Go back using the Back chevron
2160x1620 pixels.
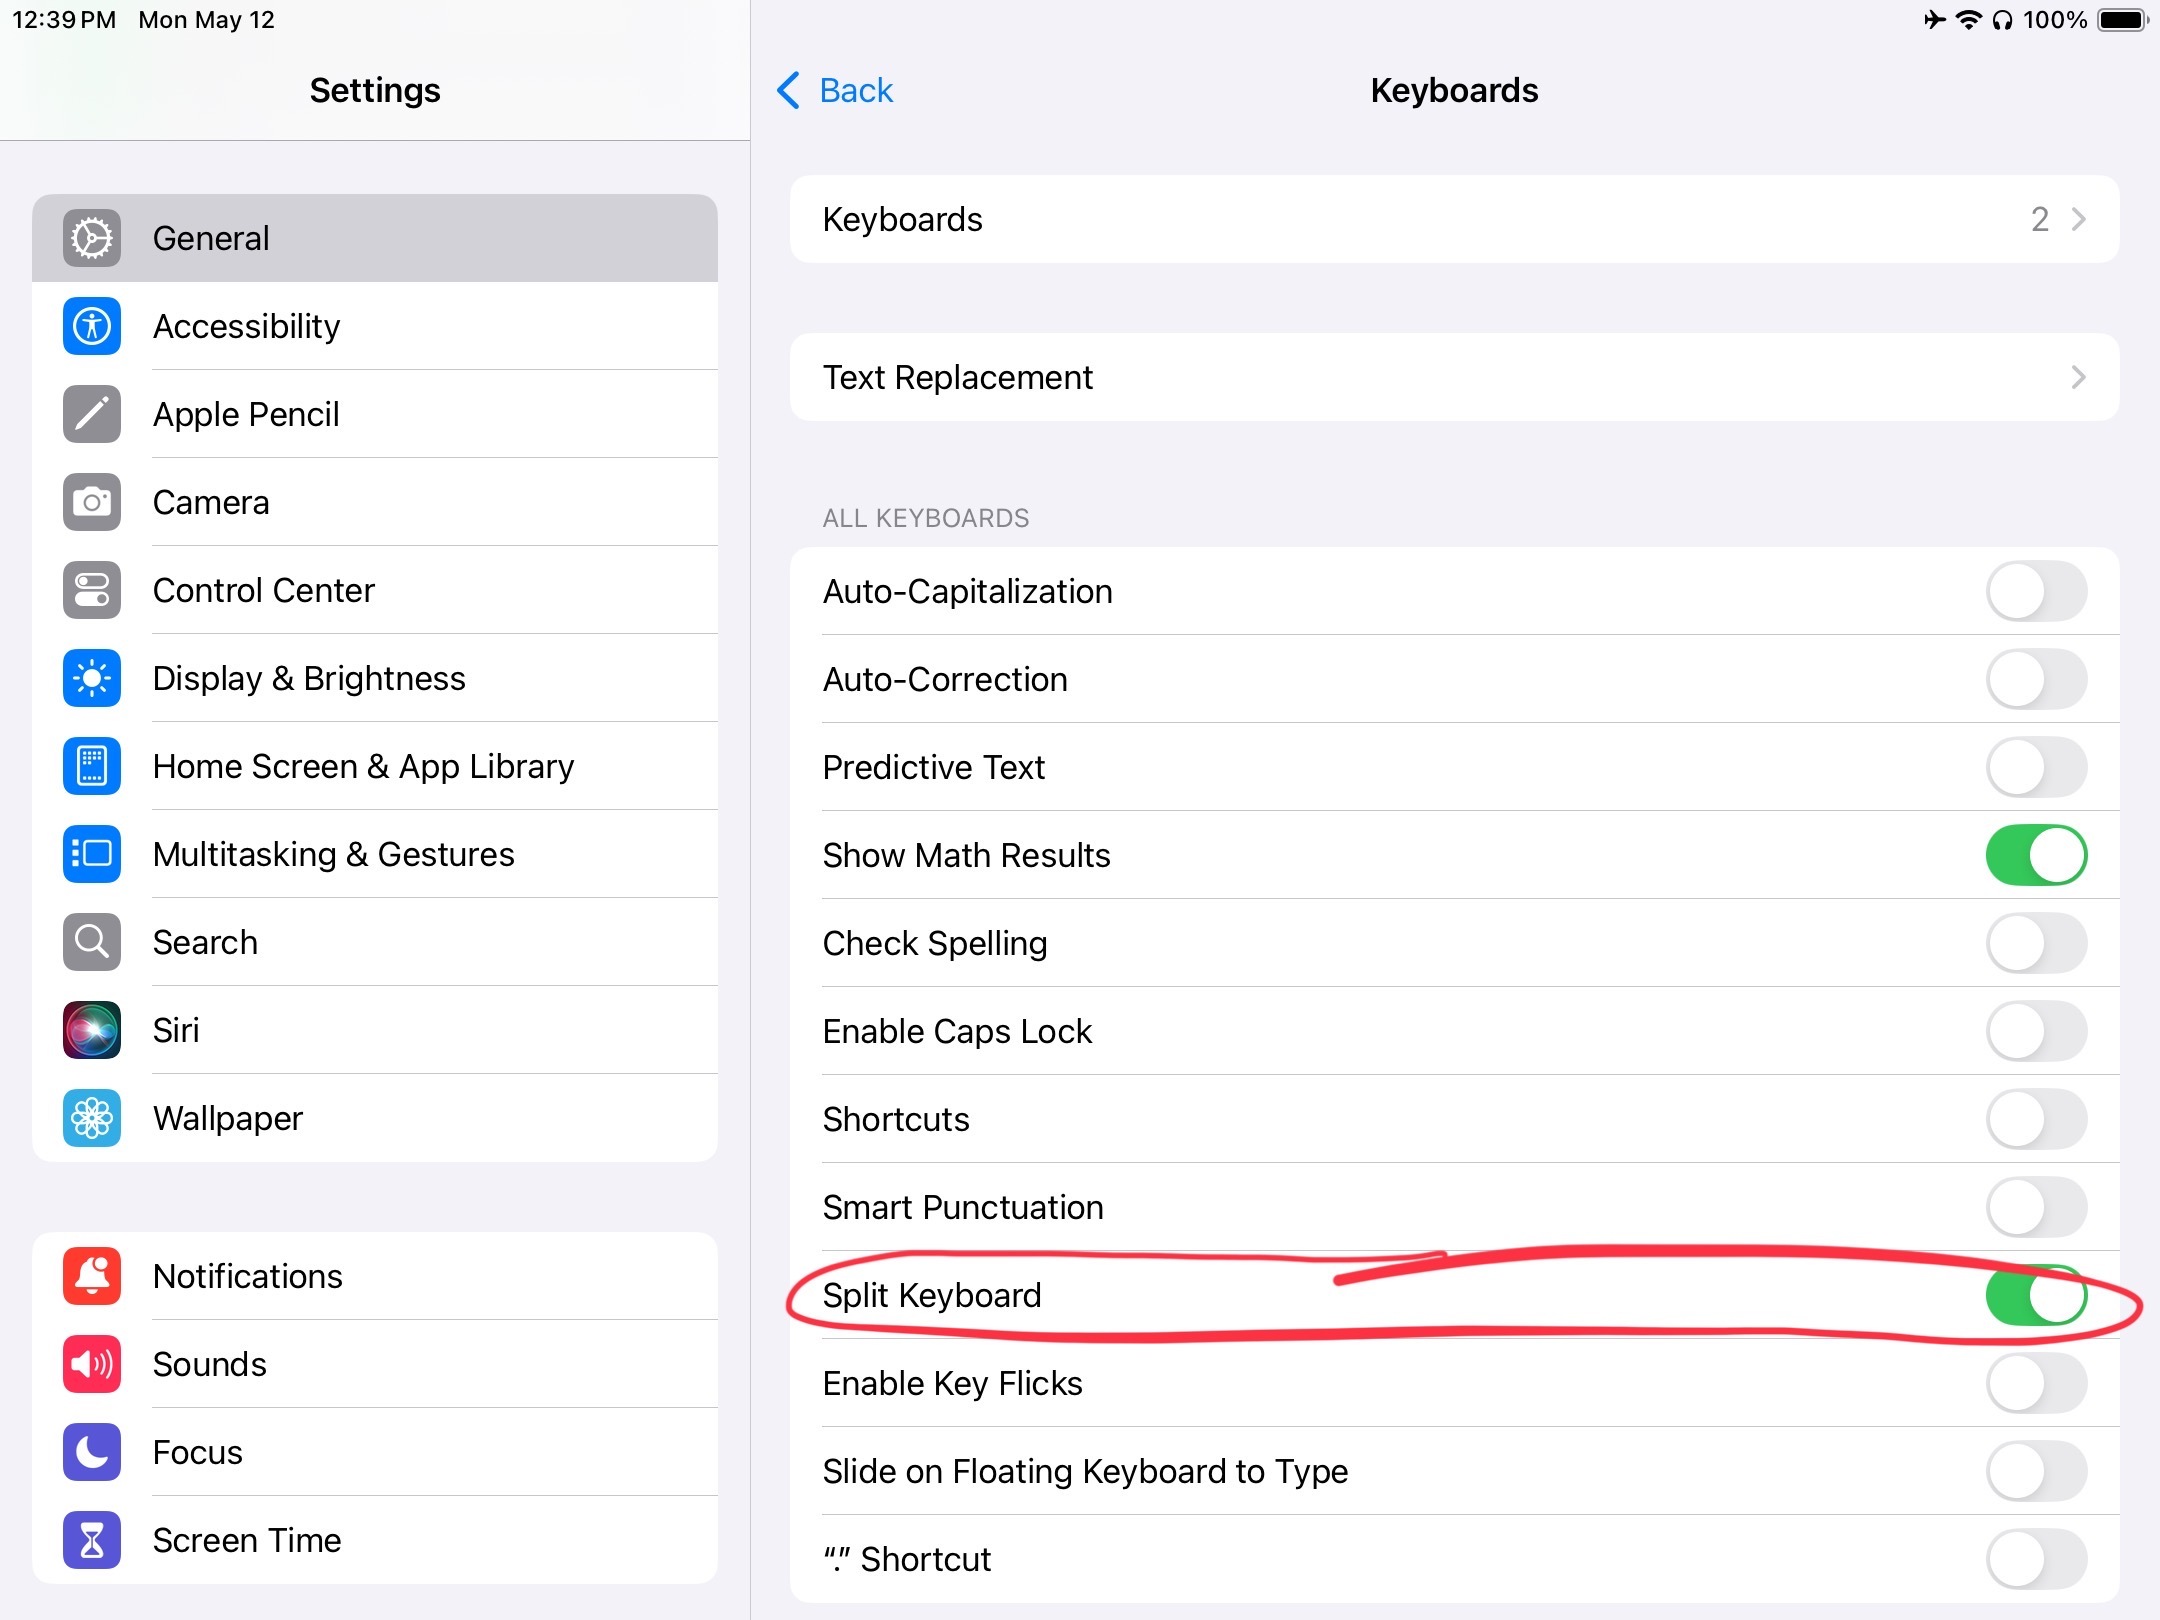(788, 90)
